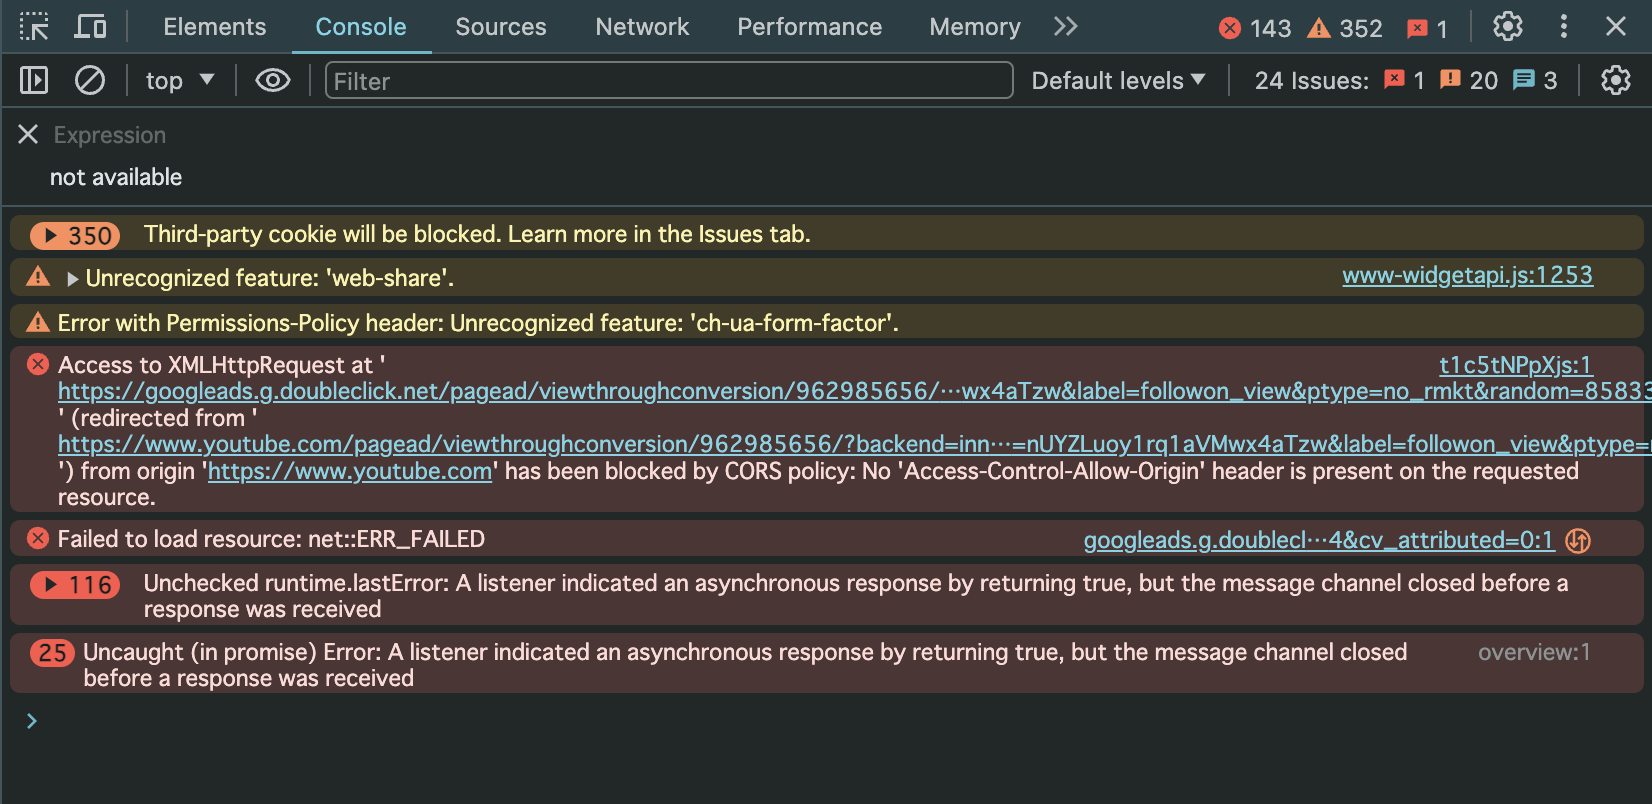
Task: Click the warning icon on the Permissions-Policy message
Action: 38,322
